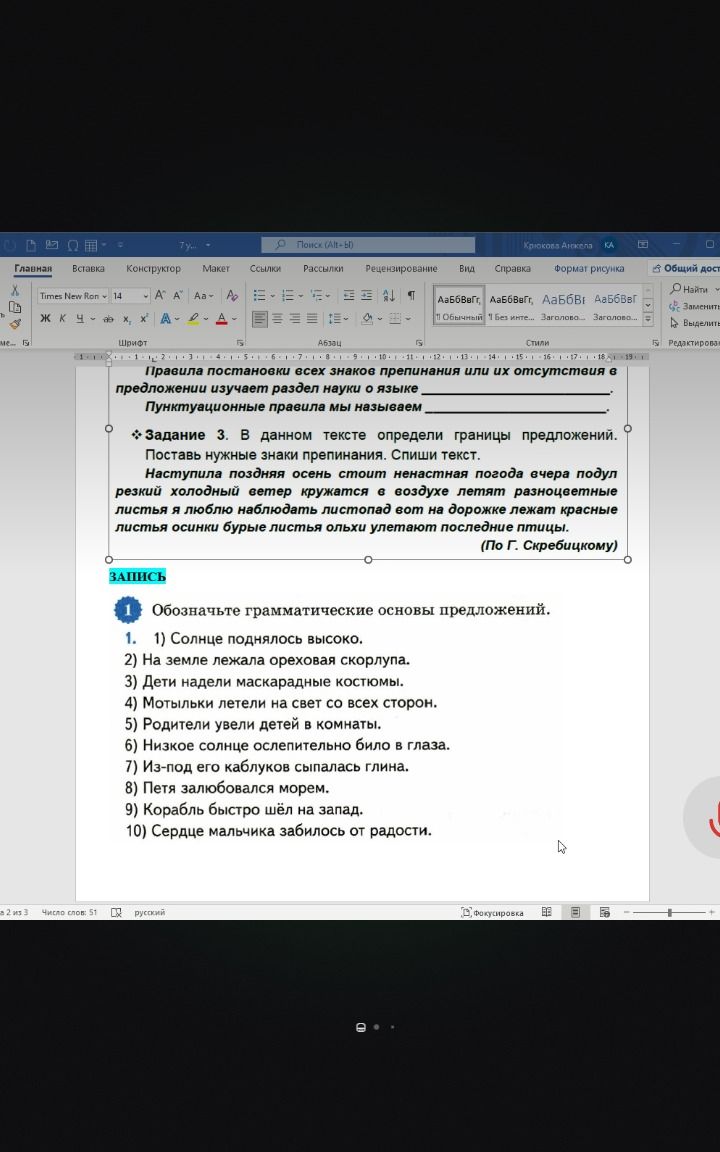Image resolution: width=720 pixels, height=1152 pixels.
Task: Click the Число слов: 51 word count
Action: pyautogui.click(x=69, y=912)
